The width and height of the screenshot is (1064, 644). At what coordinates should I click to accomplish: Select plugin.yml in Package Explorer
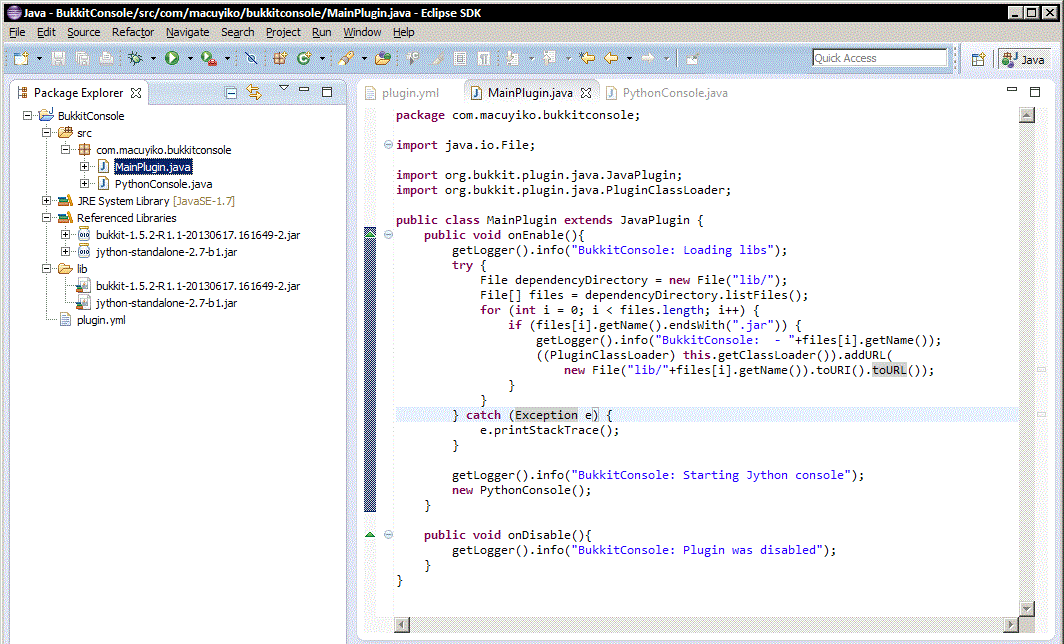click(x=101, y=320)
